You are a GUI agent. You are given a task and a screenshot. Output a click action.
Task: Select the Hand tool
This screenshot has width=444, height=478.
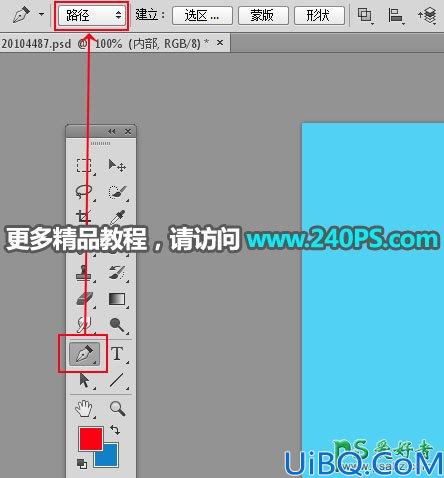tap(84, 409)
